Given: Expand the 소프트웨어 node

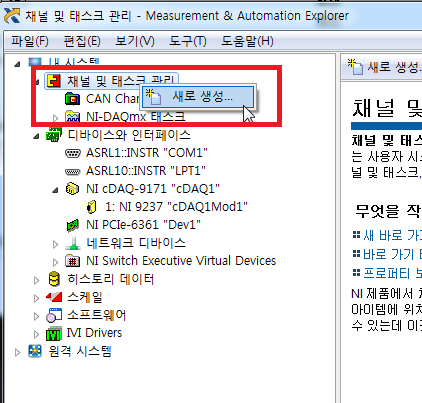Looking at the screenshot, I should (36, 316).
